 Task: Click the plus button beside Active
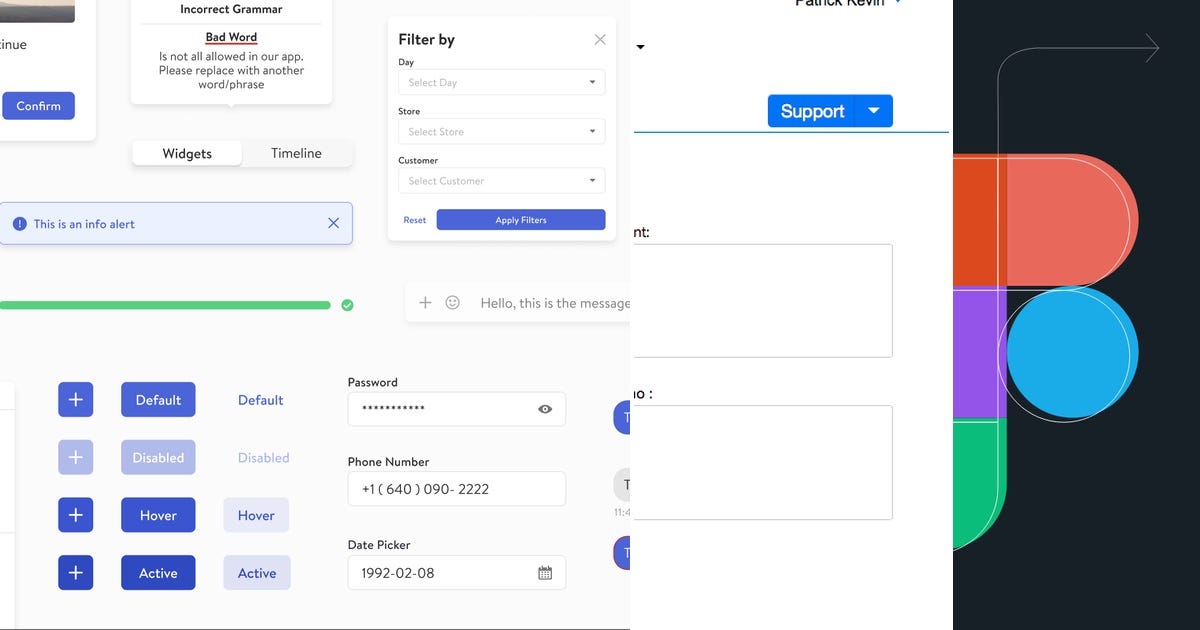pyautogui.click(x=75, y=573)
